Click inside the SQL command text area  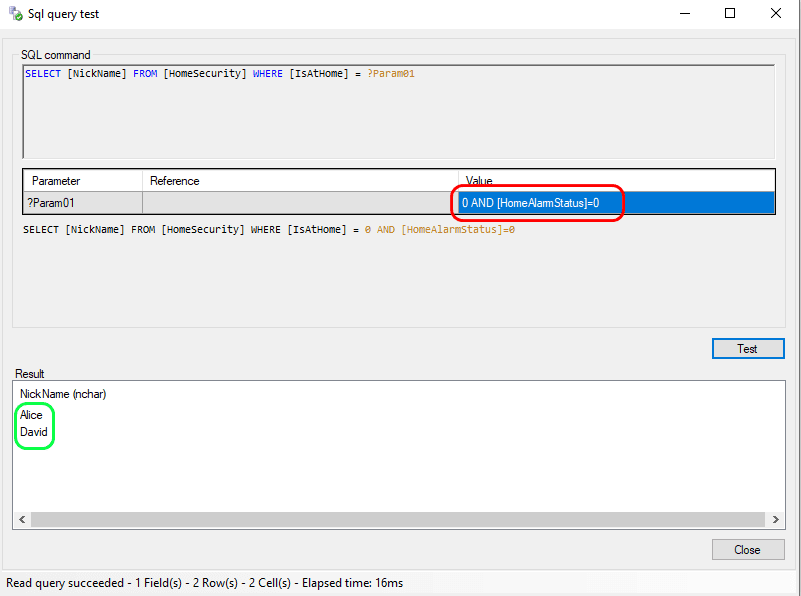click(398, 115)
